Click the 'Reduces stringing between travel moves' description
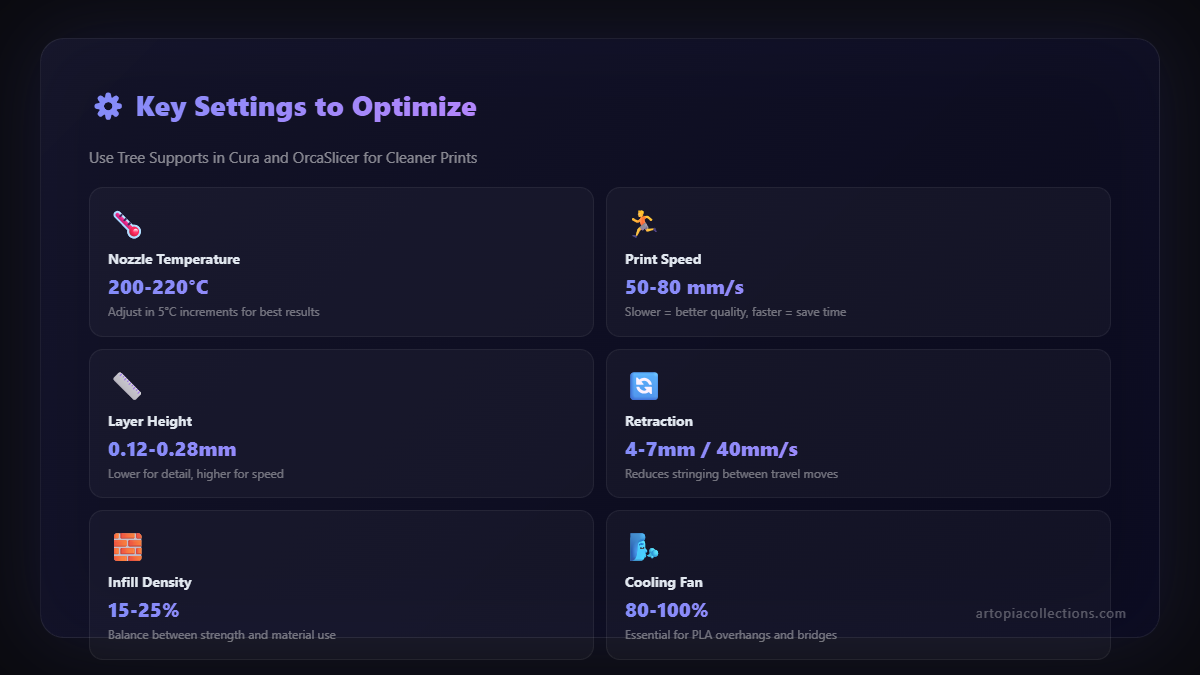 (x=731, y=474)
